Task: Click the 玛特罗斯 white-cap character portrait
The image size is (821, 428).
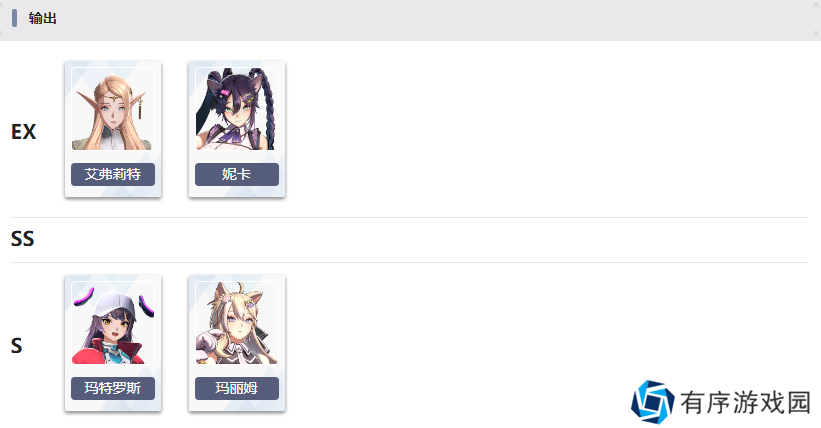Action: (x=113, y=323)
